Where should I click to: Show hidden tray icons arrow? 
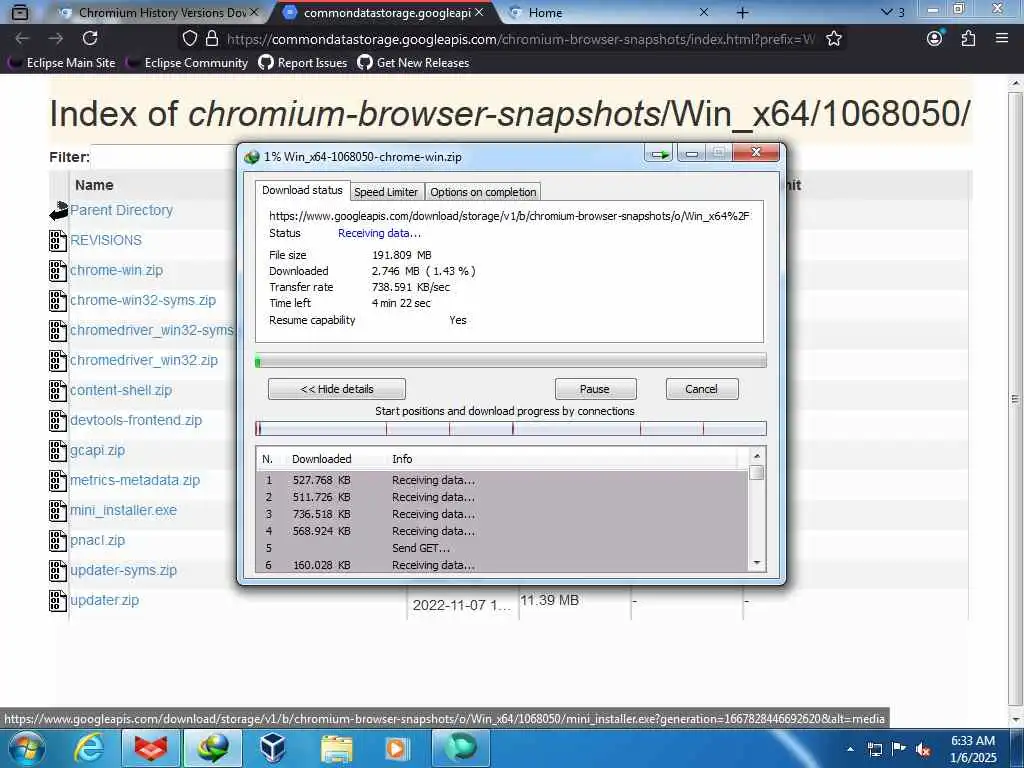pyautogui.click(x=850, y=749)
